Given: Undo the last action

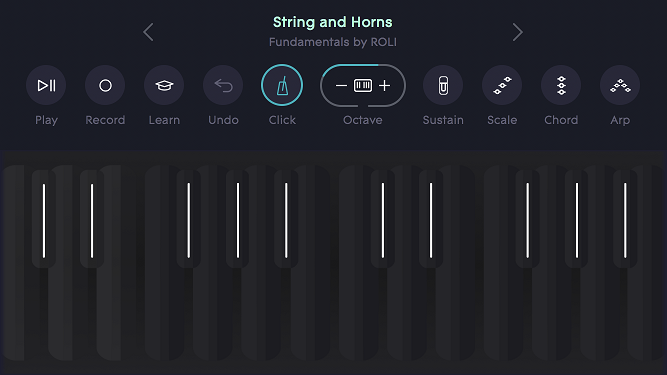Looking at the screenshot, I should point(223,85).
